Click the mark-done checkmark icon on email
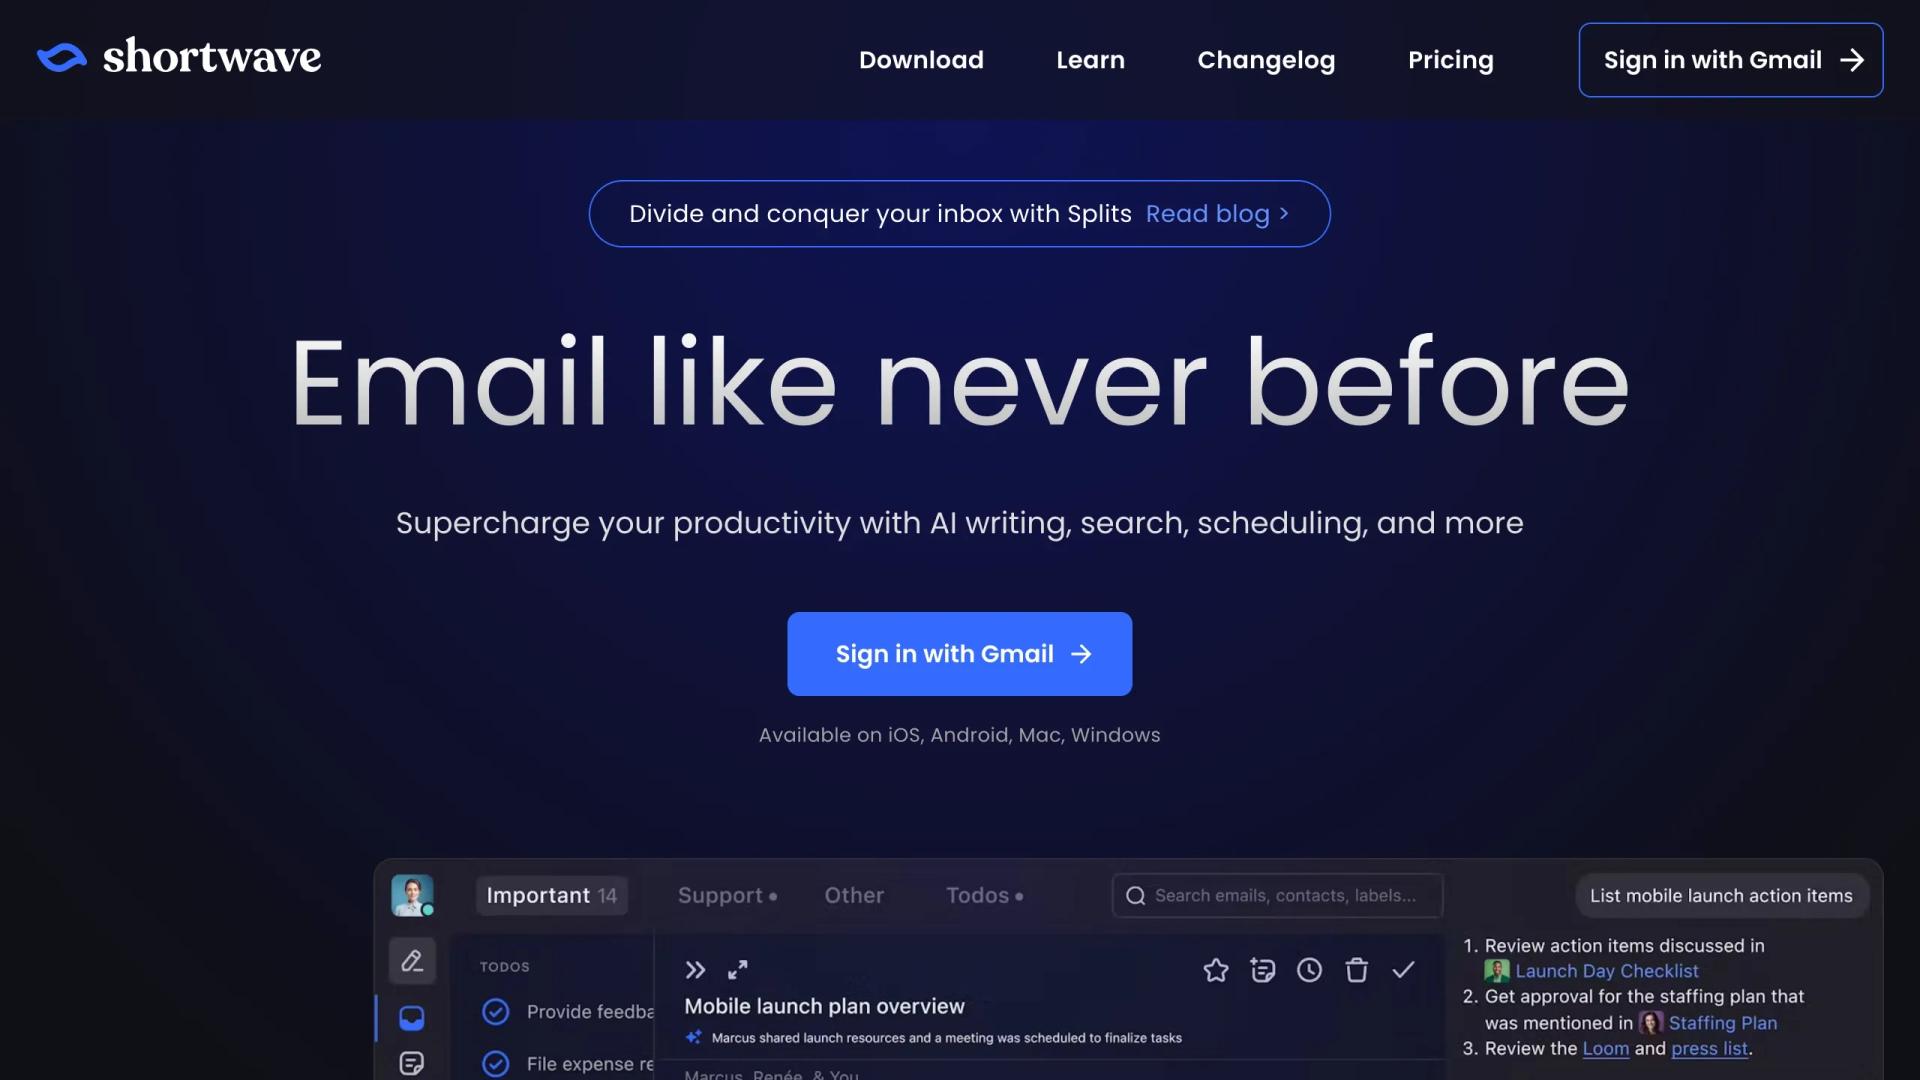This screenshot has width=1920, height=1080. [1403, 969]
